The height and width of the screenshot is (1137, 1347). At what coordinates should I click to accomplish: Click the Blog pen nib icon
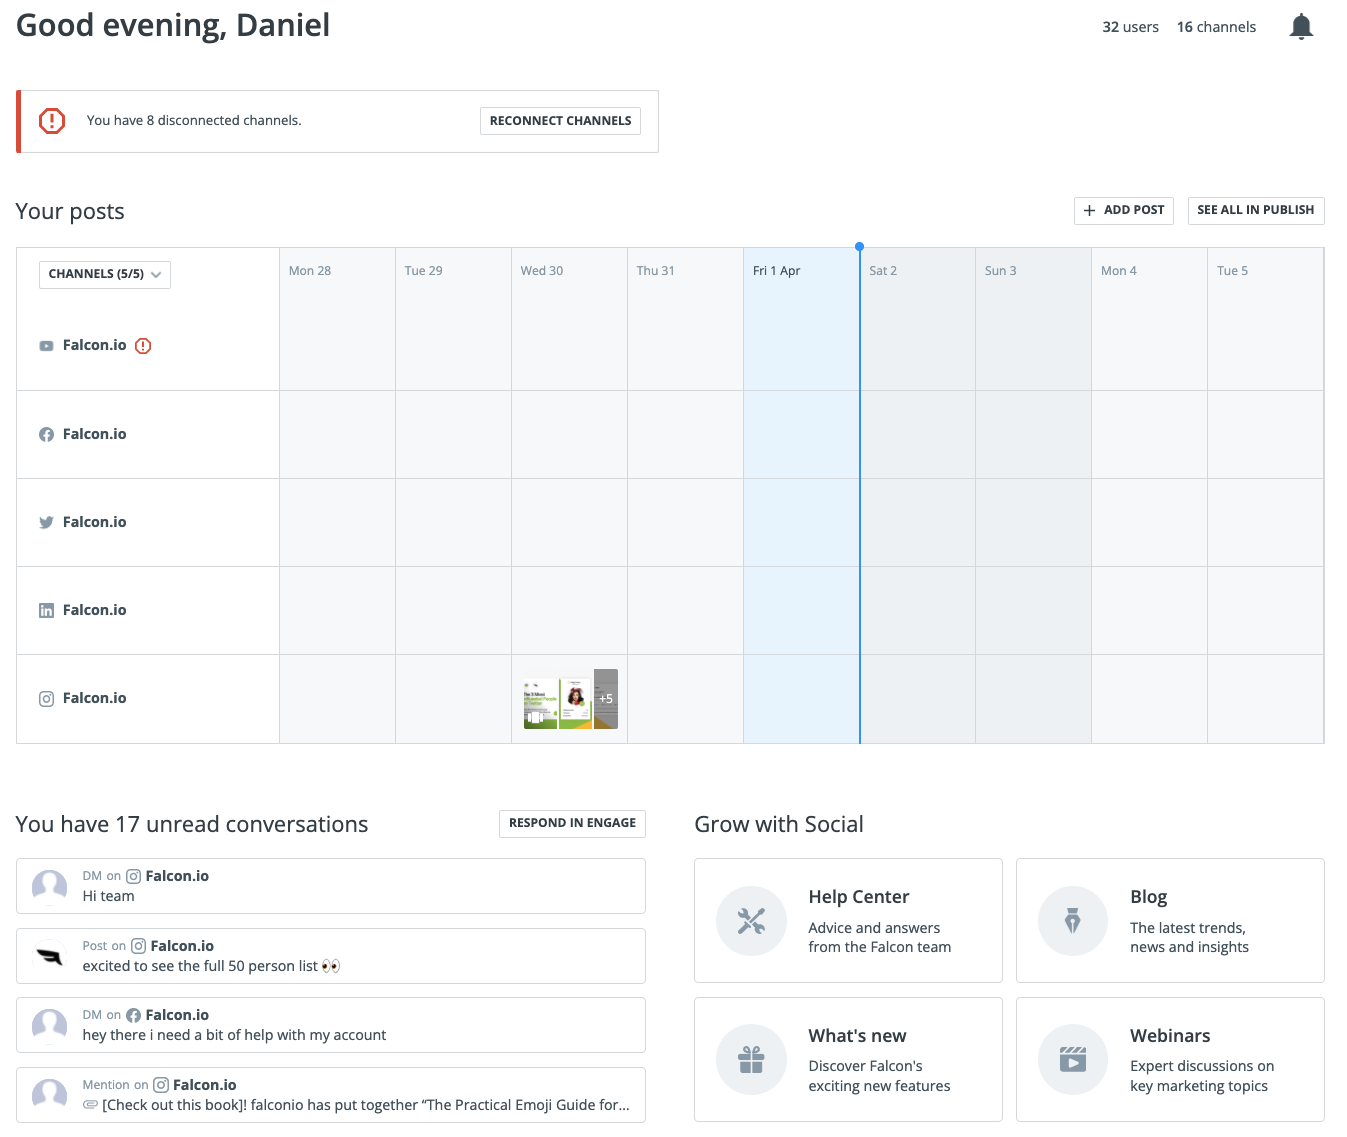tap(1072, 921)
